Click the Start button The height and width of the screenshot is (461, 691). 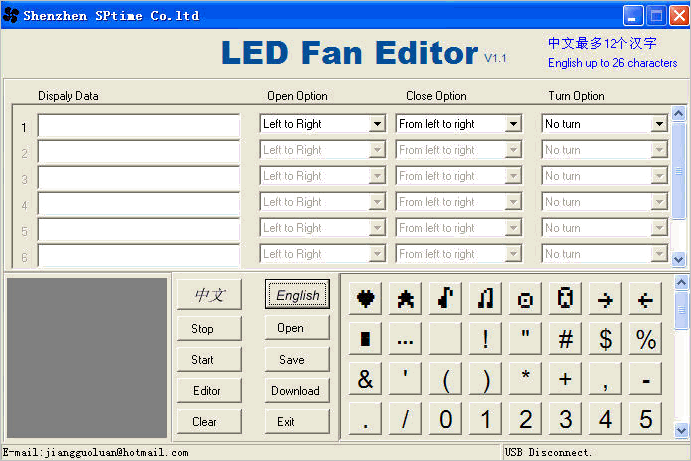pos(209,360)
